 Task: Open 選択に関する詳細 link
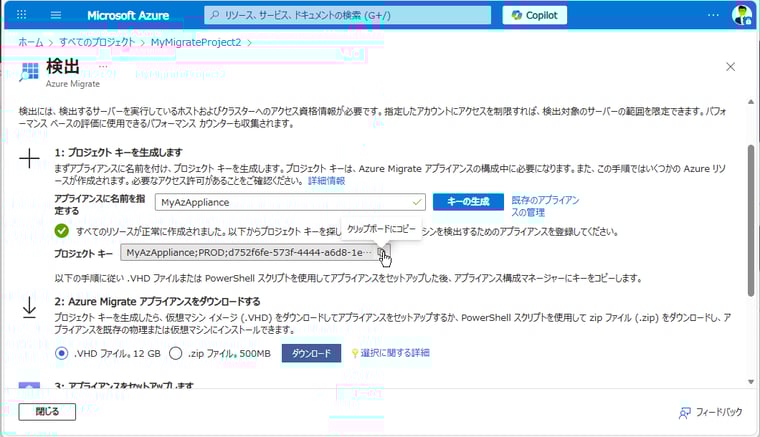click(395, 353)
